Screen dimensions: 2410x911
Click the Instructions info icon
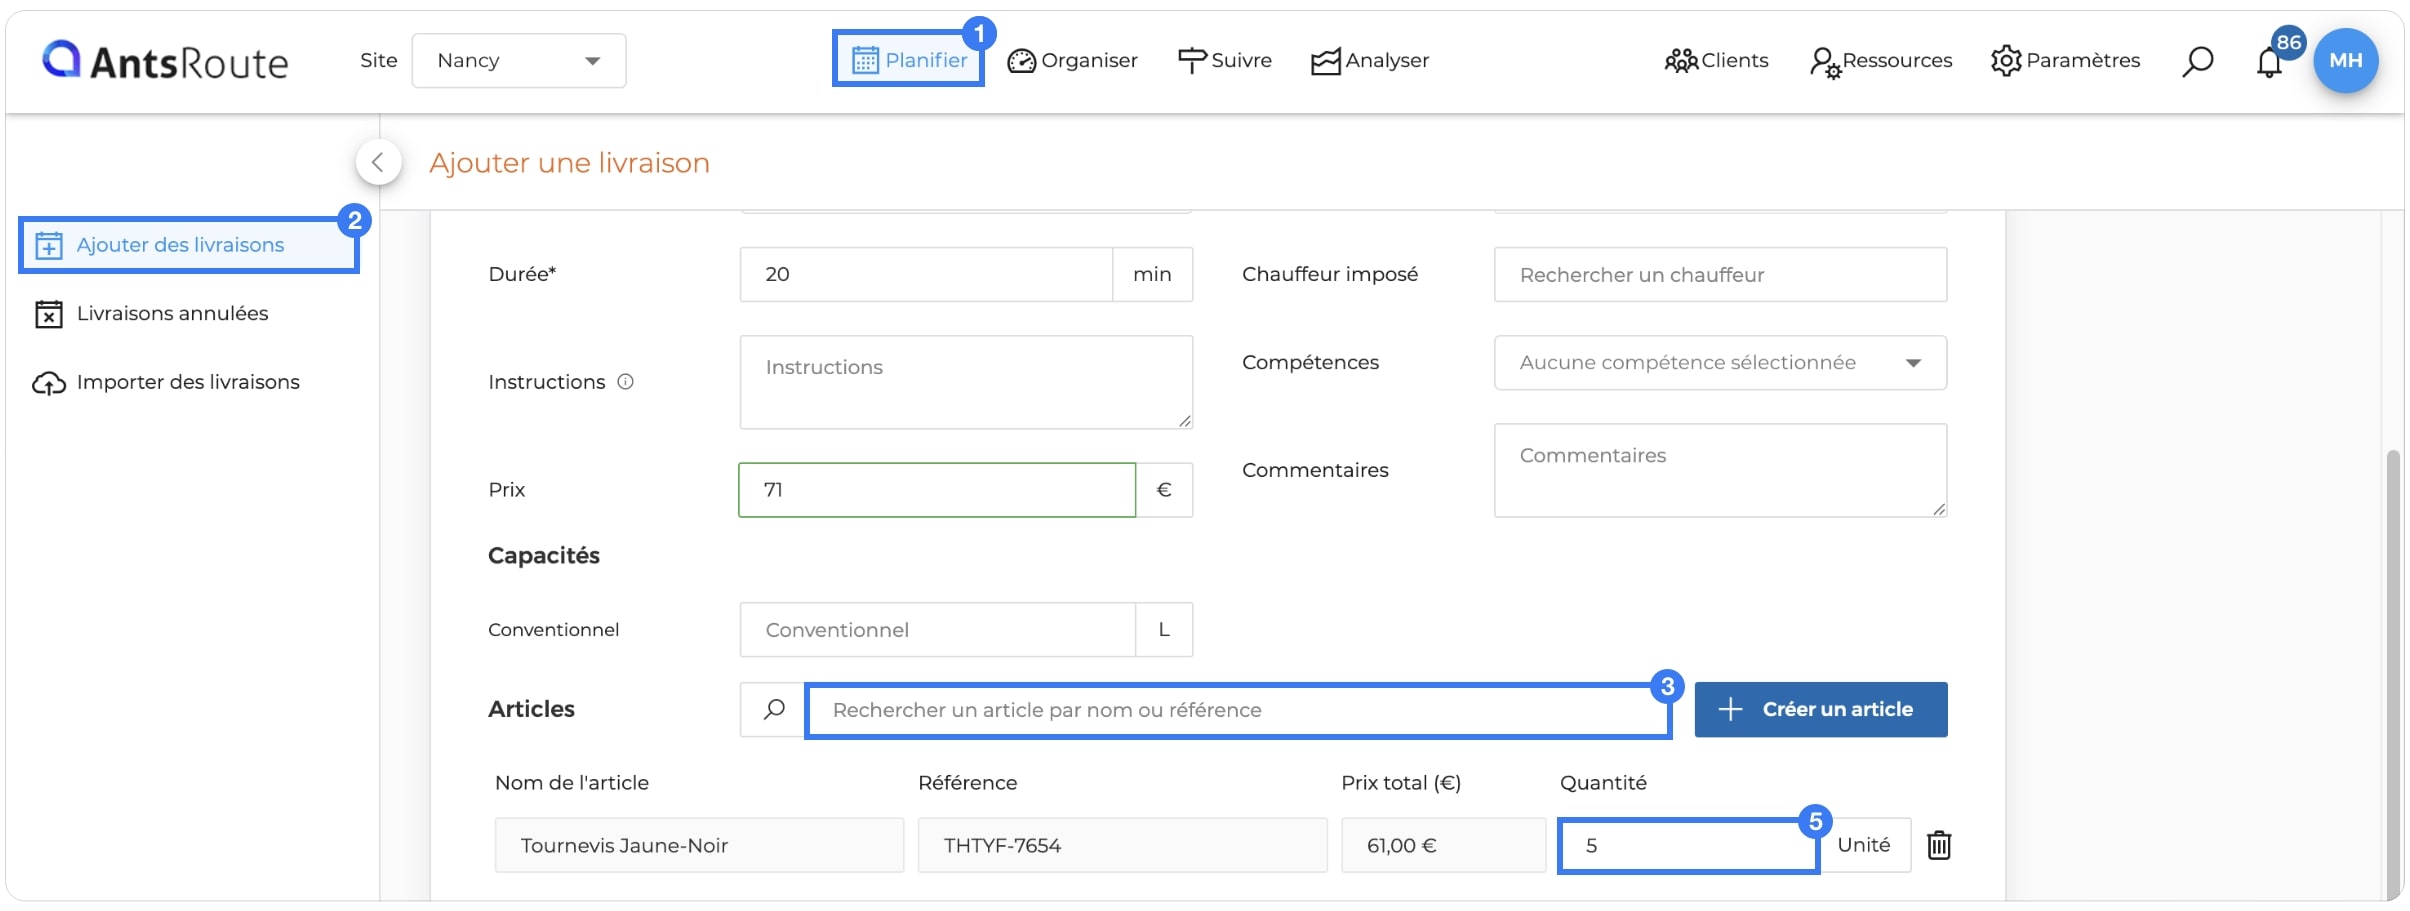click(625, 381)
